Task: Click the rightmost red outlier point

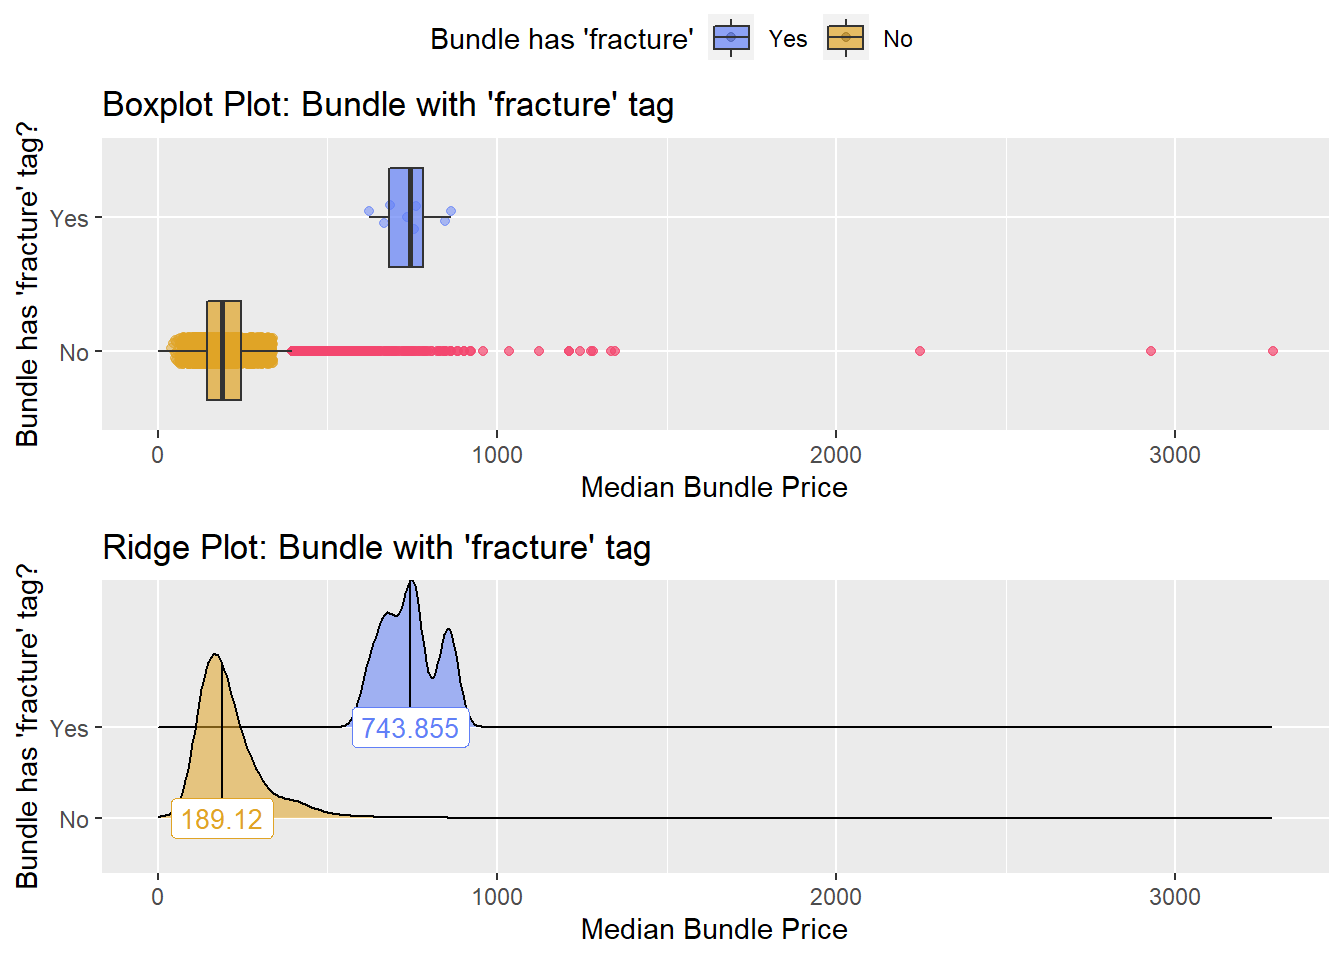Action: tap(1273, 351)
